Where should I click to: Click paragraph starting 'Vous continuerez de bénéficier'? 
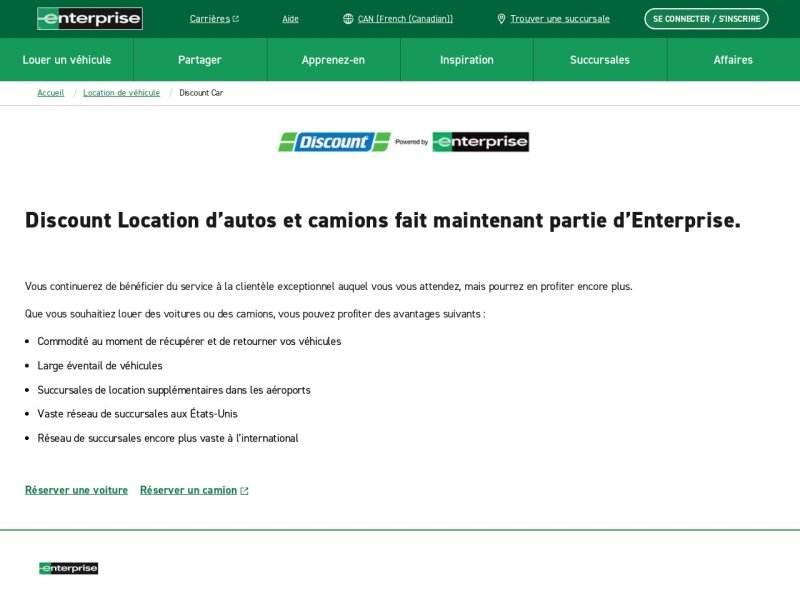click(329, 287)
